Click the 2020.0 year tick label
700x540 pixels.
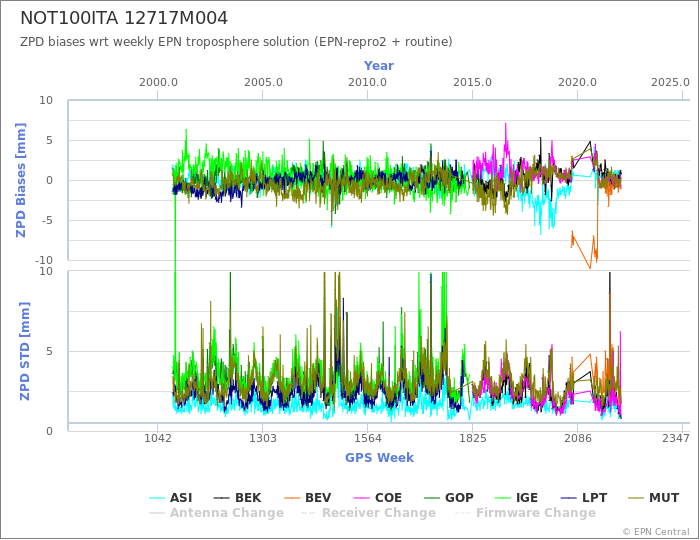tap(577, 83)
